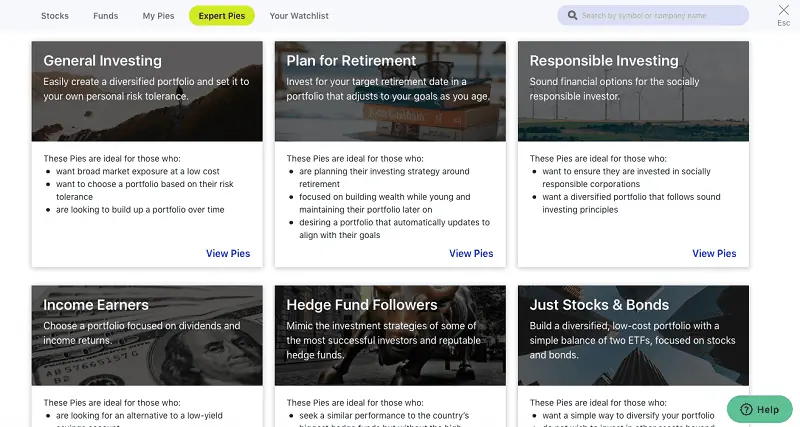This screenshot has width=800, height=427.
Task: Switch to the Stocks tab
Action: [x=55, y=16]
